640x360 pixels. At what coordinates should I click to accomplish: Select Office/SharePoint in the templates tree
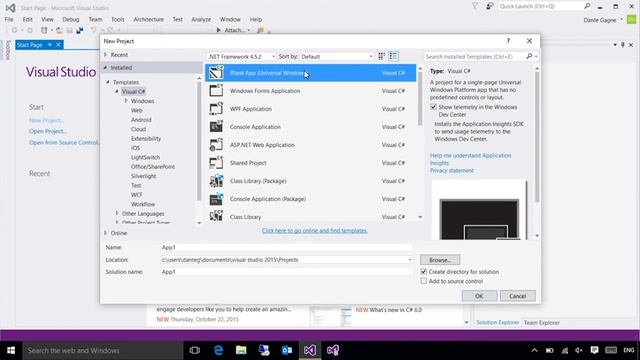(153, 167)
